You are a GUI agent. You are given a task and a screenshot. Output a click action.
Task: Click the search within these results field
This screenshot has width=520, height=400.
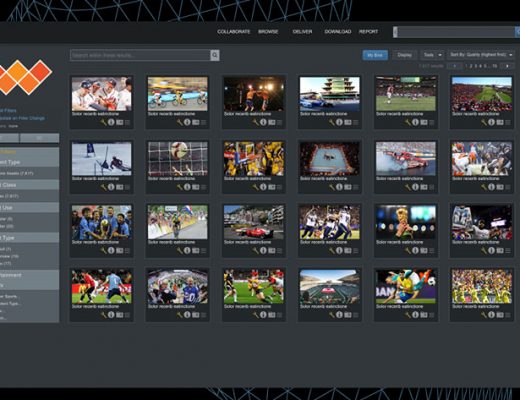tap(140, 55)
